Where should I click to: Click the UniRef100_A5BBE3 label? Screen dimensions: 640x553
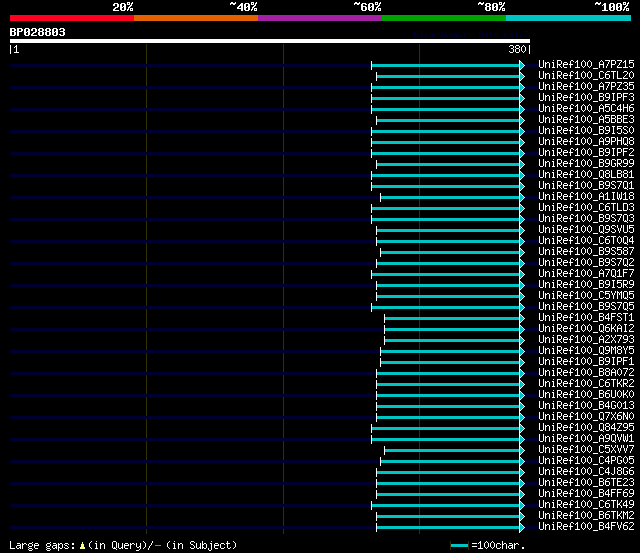coord(586,120)
